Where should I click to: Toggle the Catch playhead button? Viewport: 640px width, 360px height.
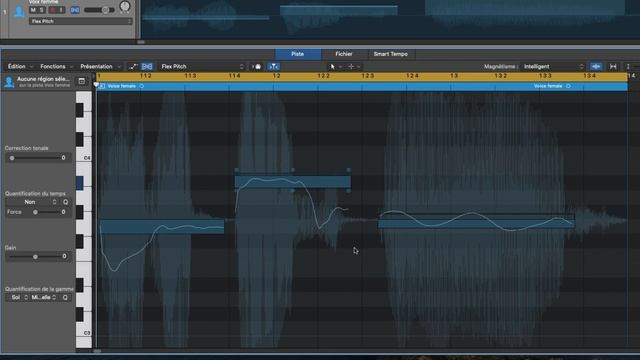click(273, 67)
